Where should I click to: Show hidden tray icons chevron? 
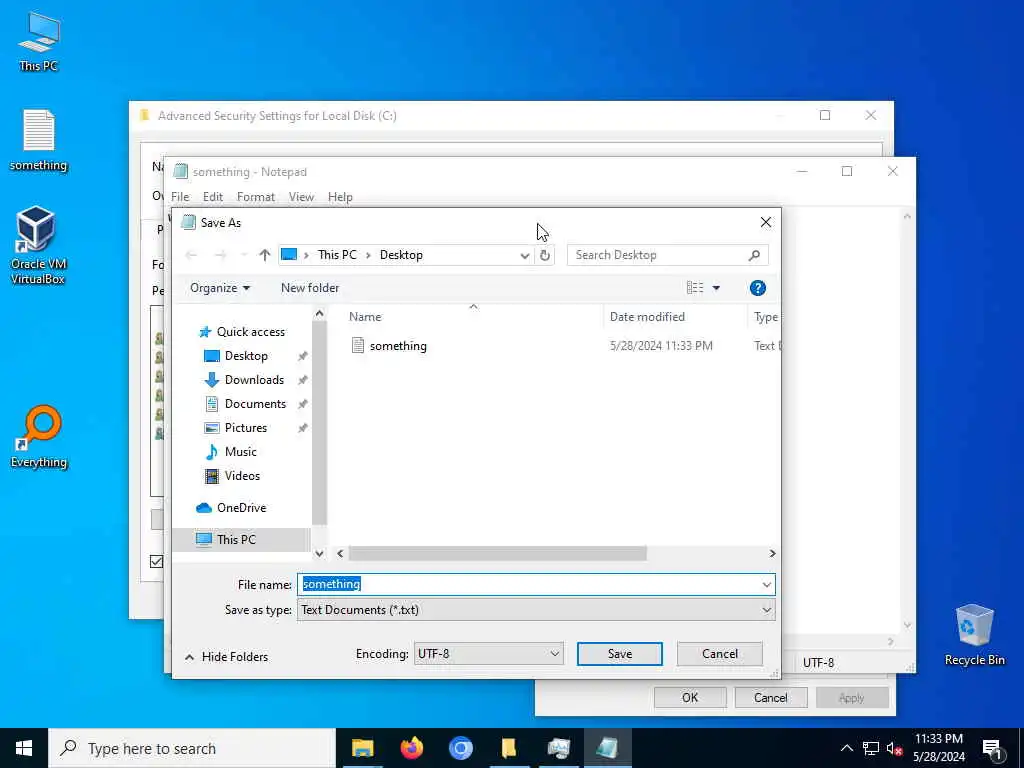pos(846,749)
